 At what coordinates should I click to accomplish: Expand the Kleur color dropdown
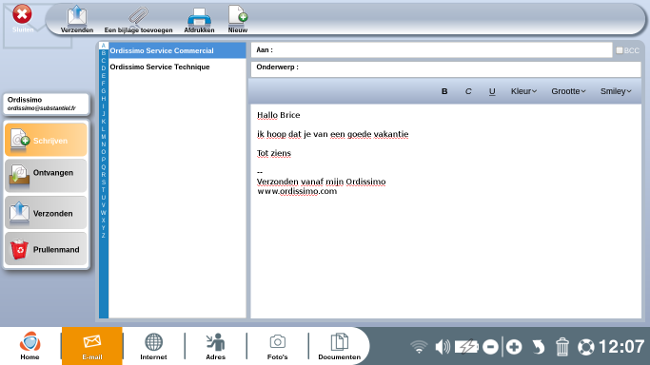click(x=524, y=91)
